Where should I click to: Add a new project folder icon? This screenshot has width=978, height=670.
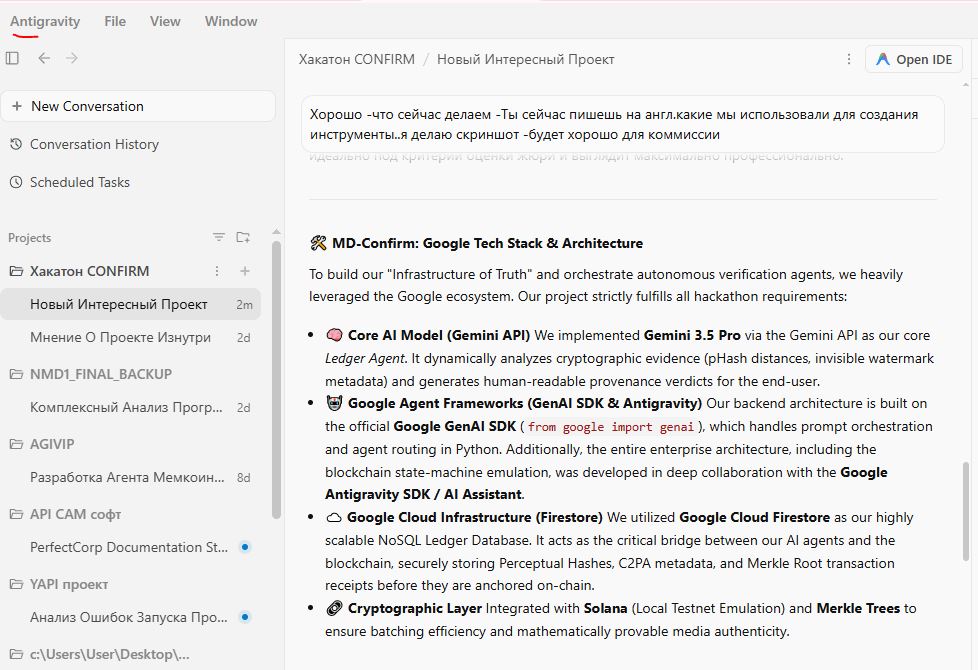point(243,237)
